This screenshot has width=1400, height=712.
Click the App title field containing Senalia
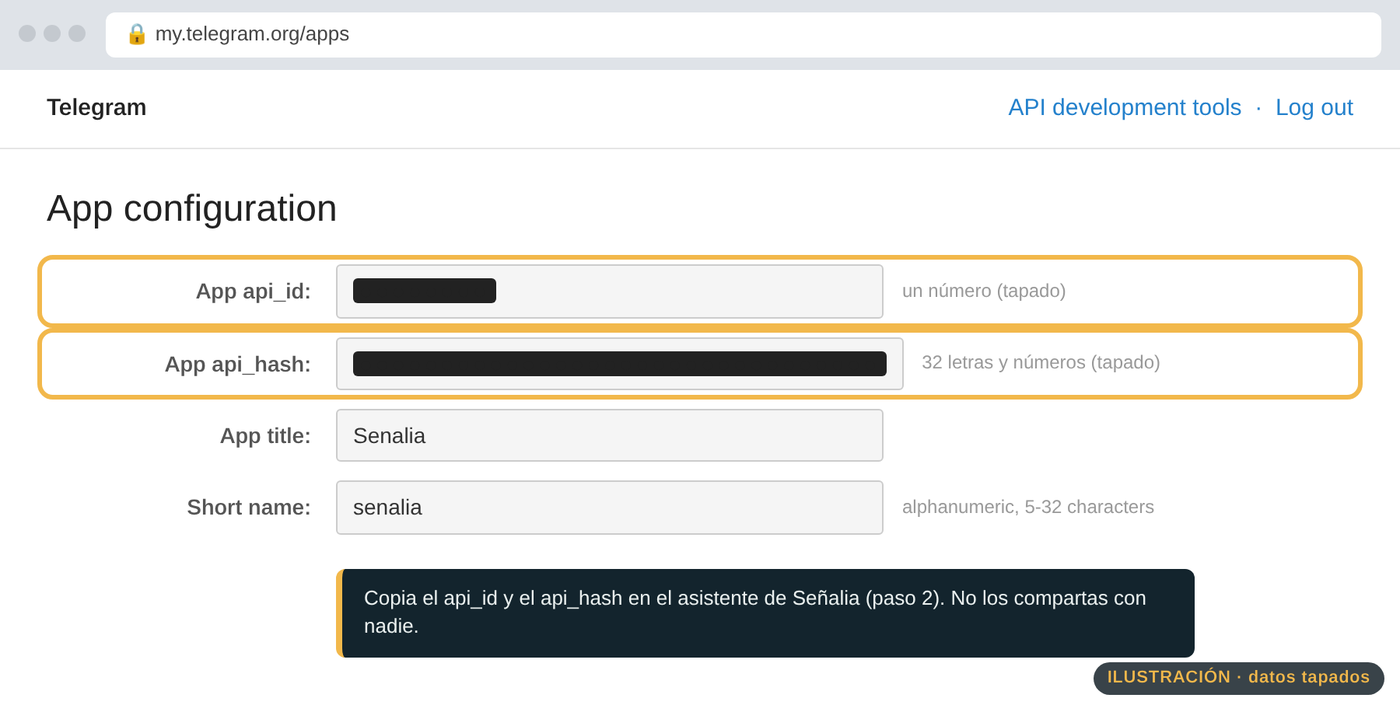(x=610, y=435)
